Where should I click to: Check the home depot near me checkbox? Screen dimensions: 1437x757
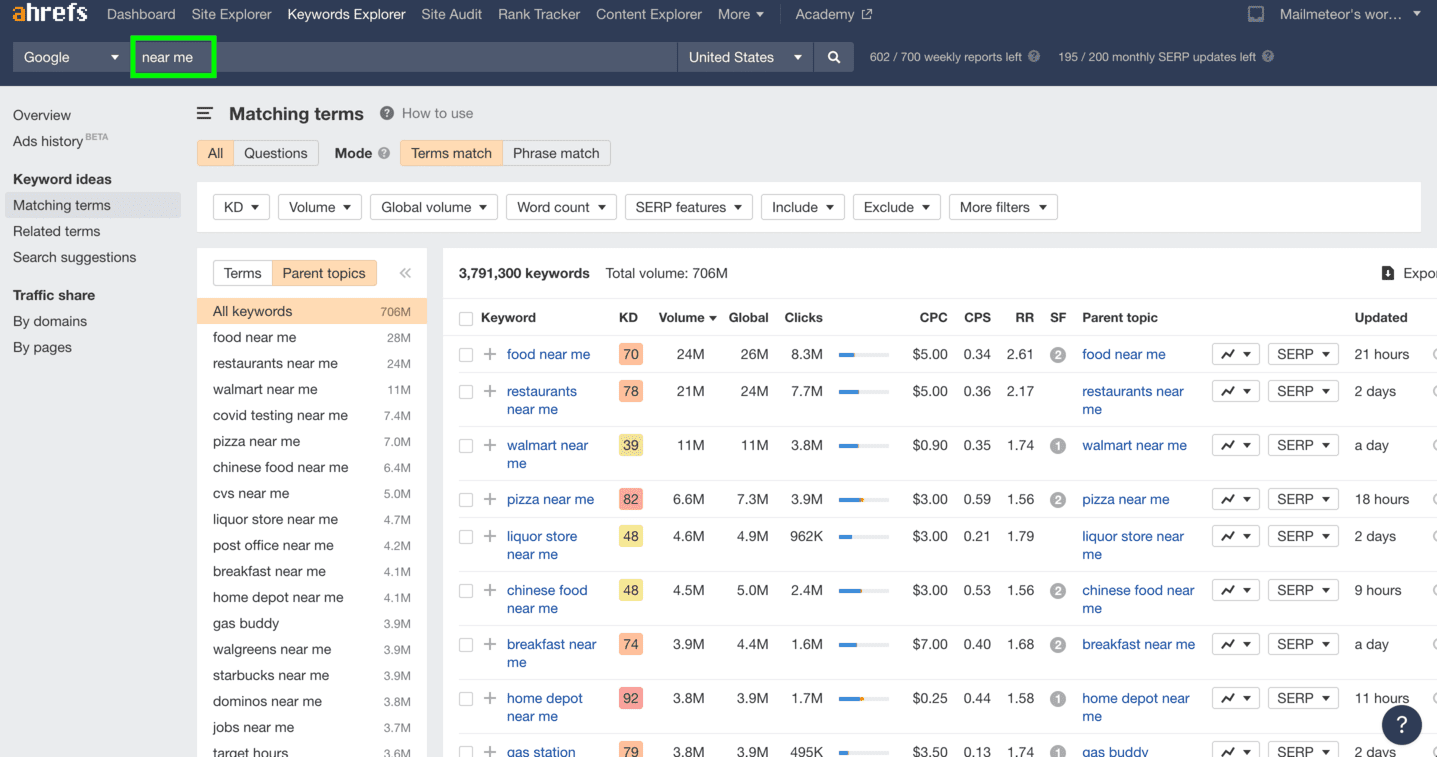click(x=465, y=698)
